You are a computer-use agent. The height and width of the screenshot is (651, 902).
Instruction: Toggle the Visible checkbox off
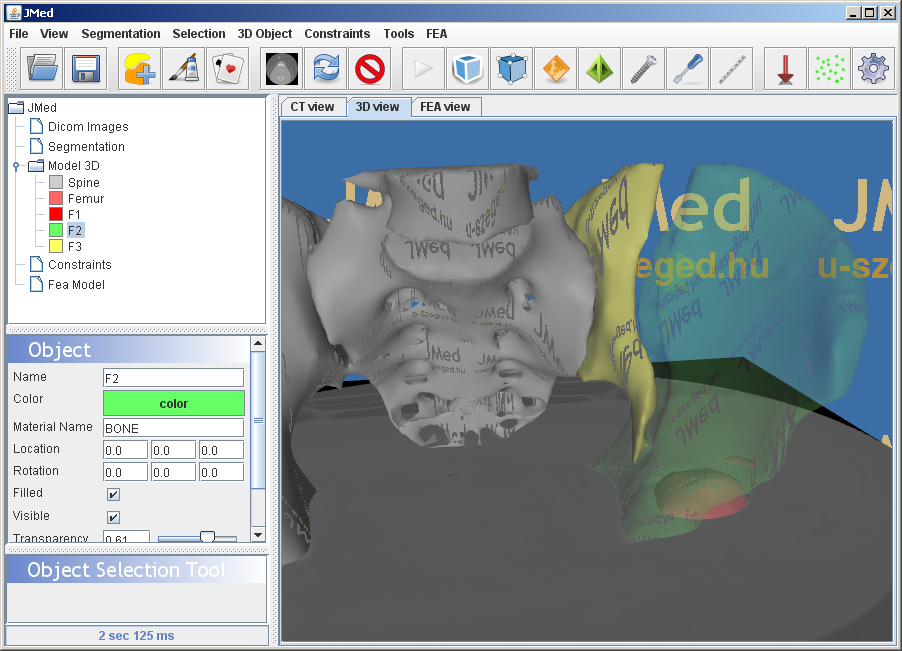tap(114, 517)
